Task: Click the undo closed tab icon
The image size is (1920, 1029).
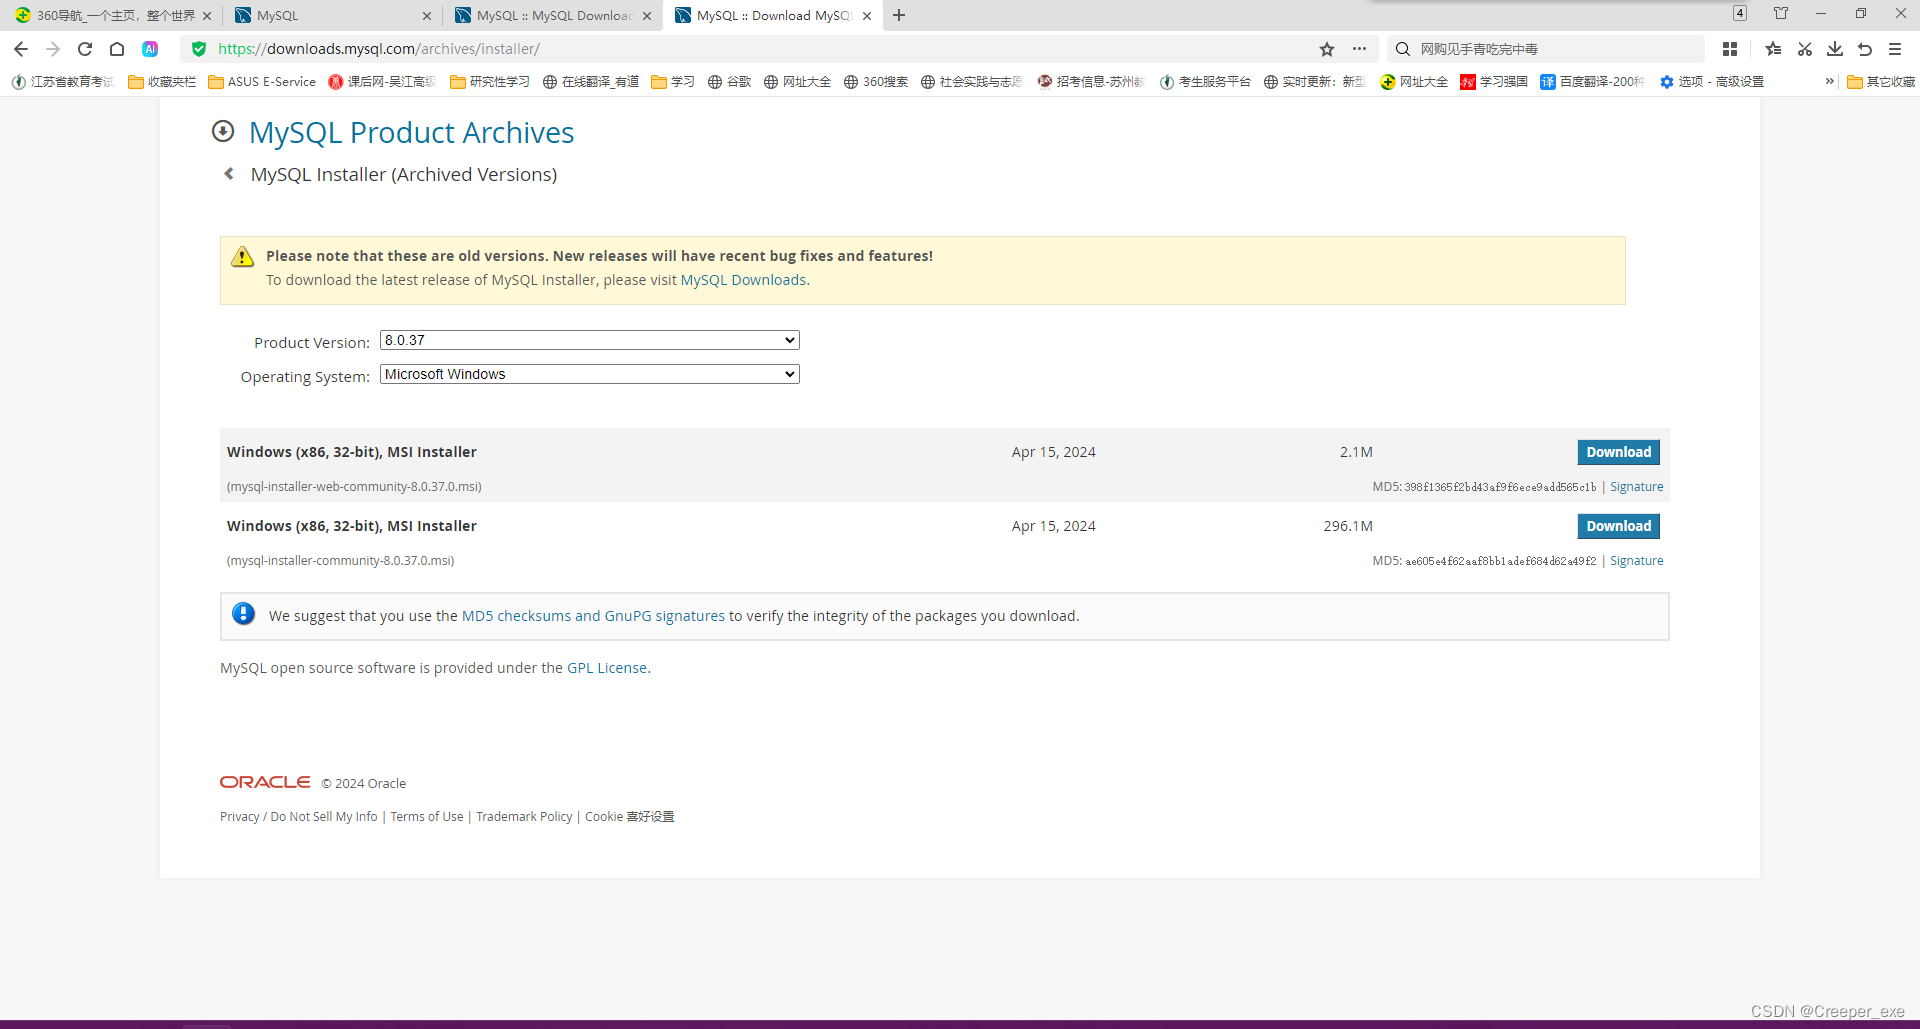Action: (1865, 49)
